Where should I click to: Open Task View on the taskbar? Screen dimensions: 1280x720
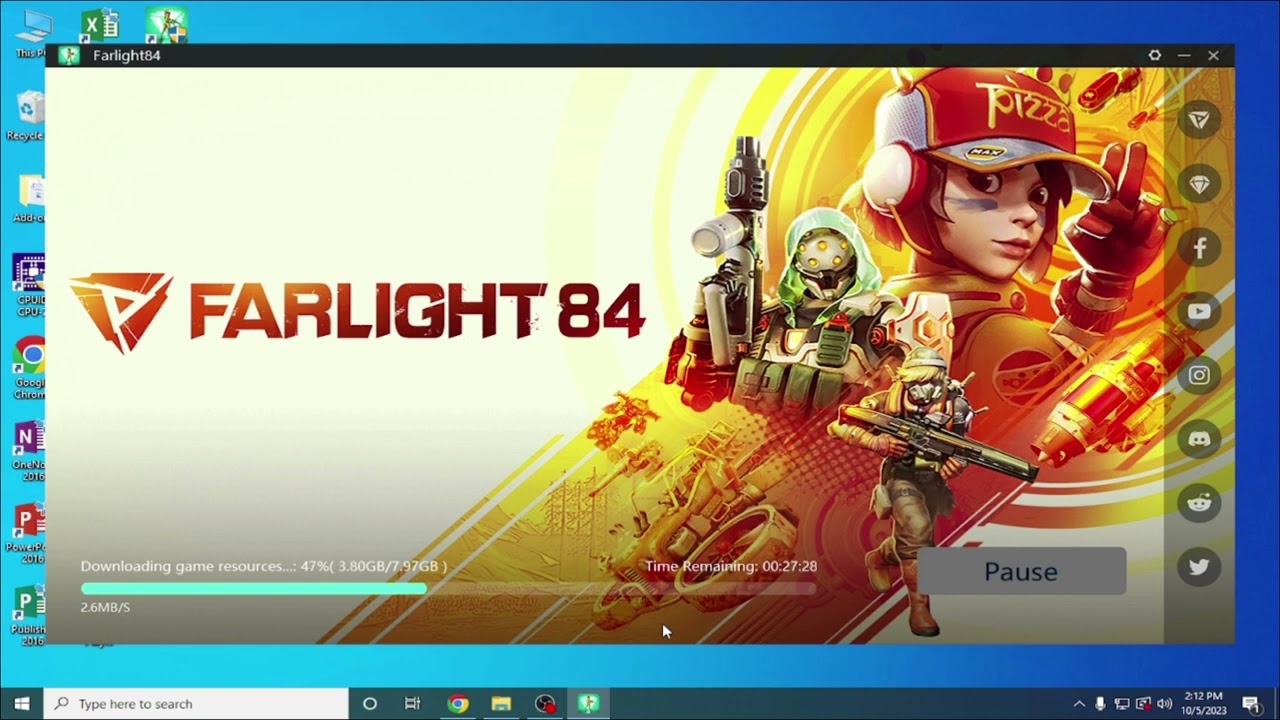[x=412, y=704]
